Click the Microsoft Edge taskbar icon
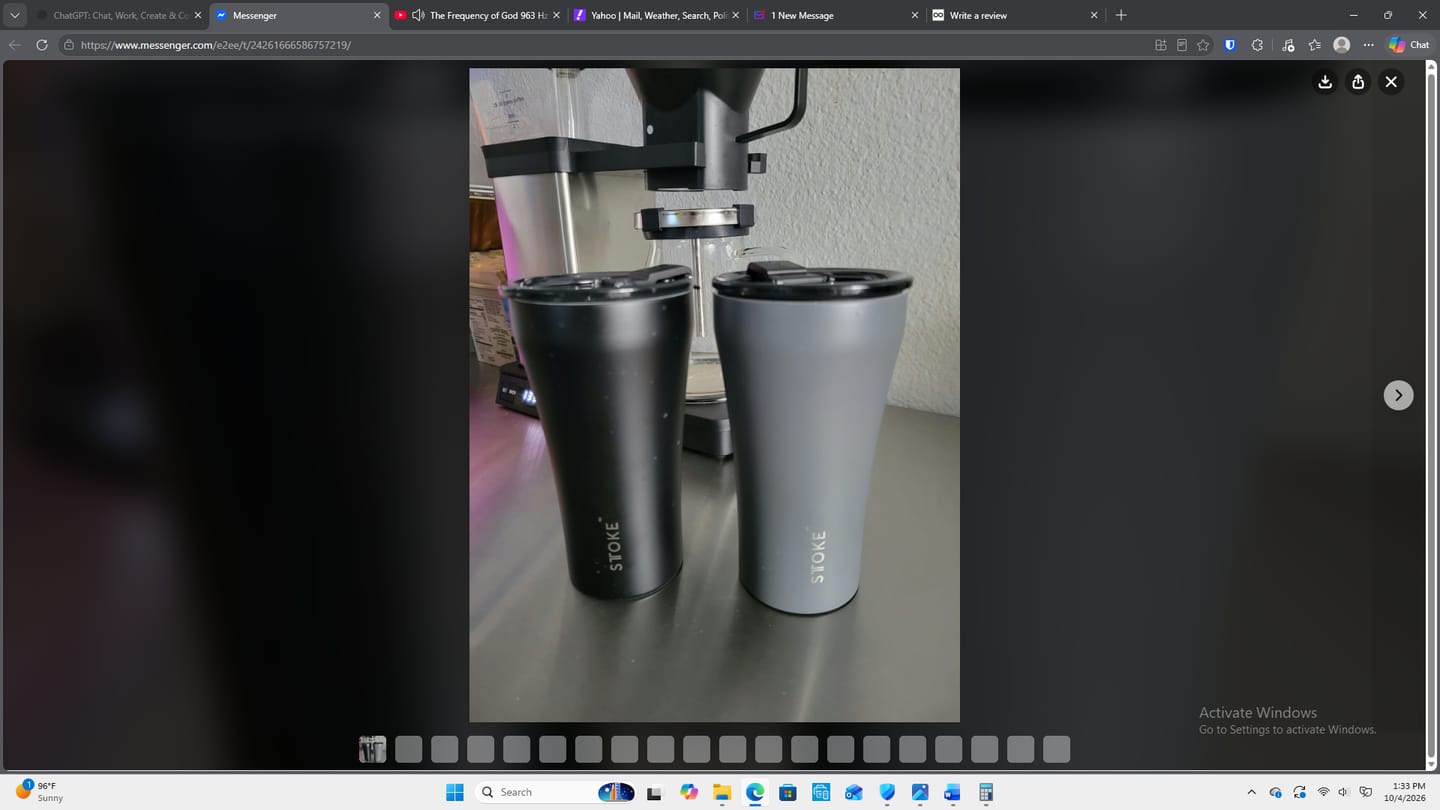1440x810 pixels. pyautogui.click(x=754, y=792)
